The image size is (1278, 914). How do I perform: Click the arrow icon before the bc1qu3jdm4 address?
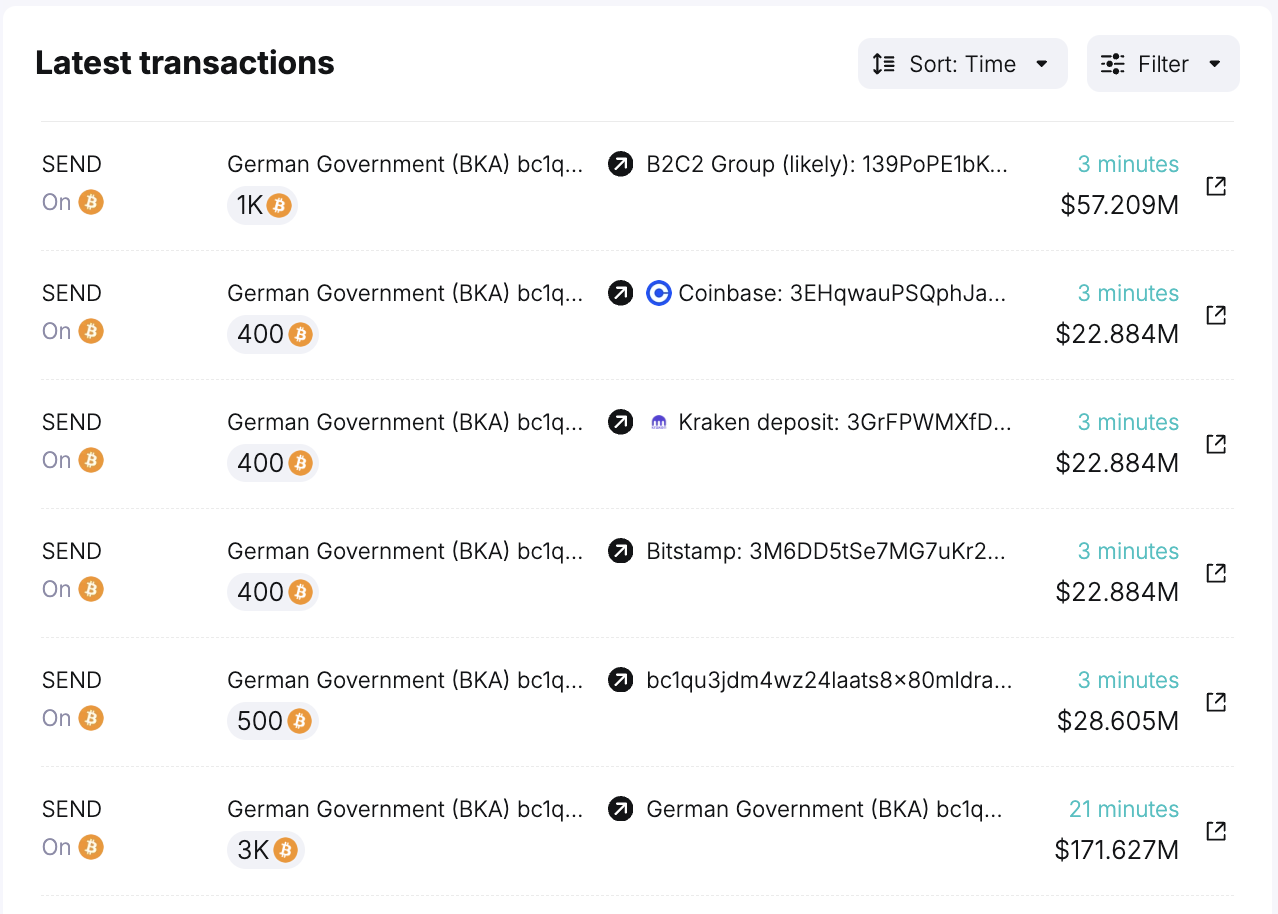tap(620, 680)
